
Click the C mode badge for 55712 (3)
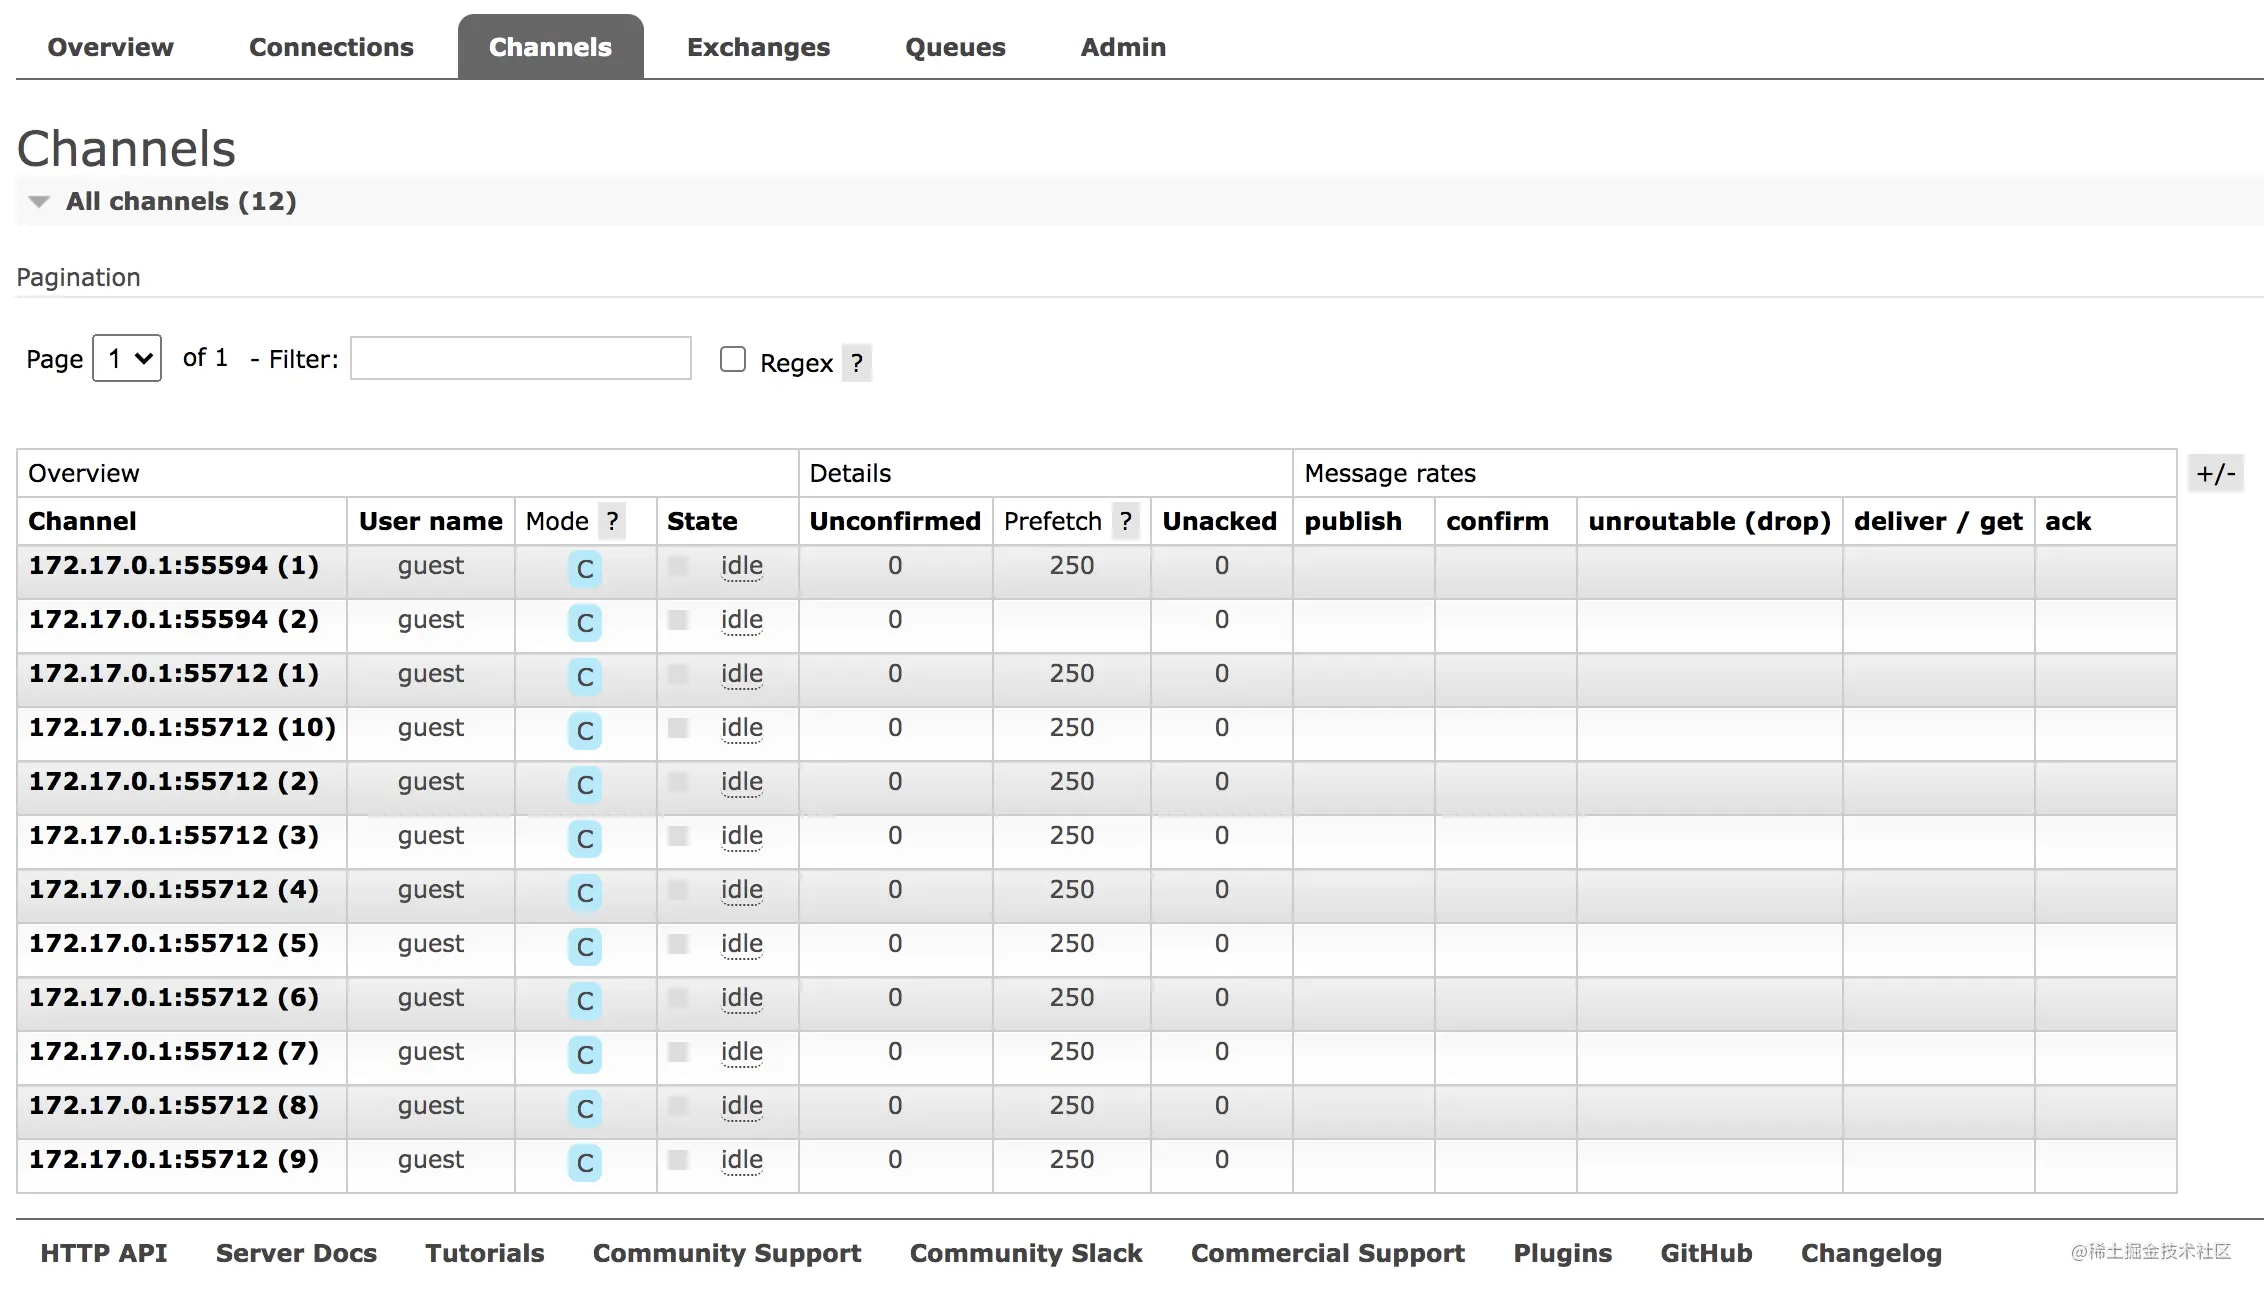coord(585,839)
